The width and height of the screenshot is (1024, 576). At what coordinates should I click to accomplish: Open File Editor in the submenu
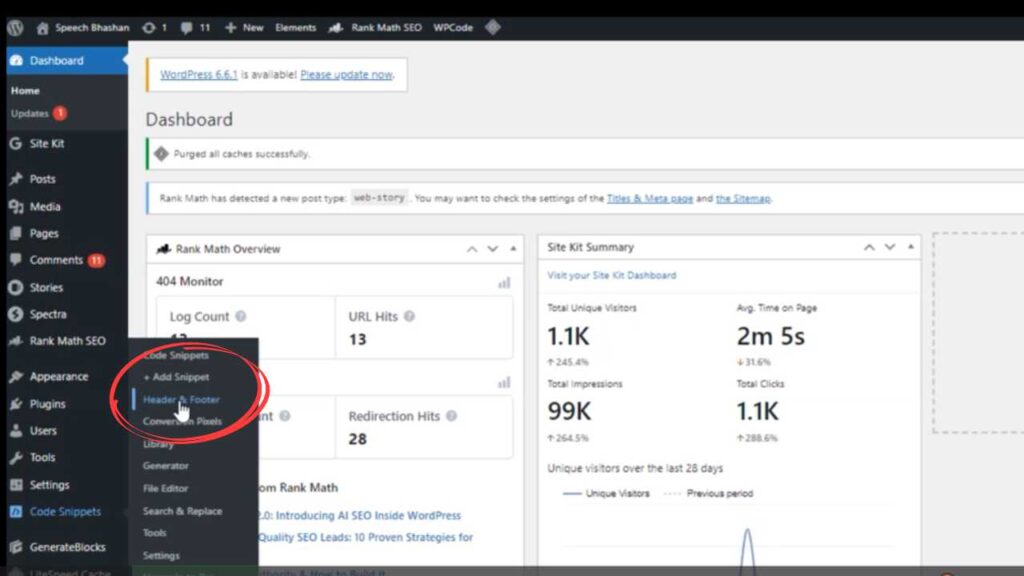[166, 488]
